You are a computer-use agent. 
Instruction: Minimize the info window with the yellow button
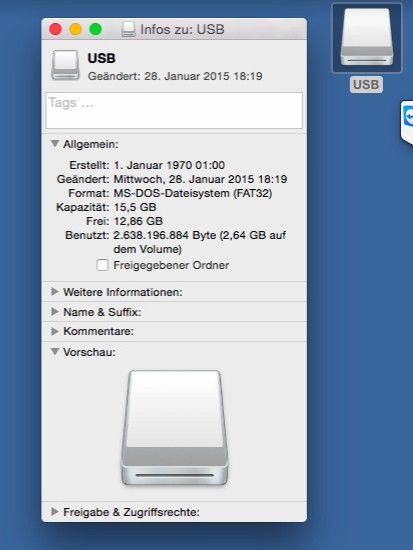(x=75, y=29)
